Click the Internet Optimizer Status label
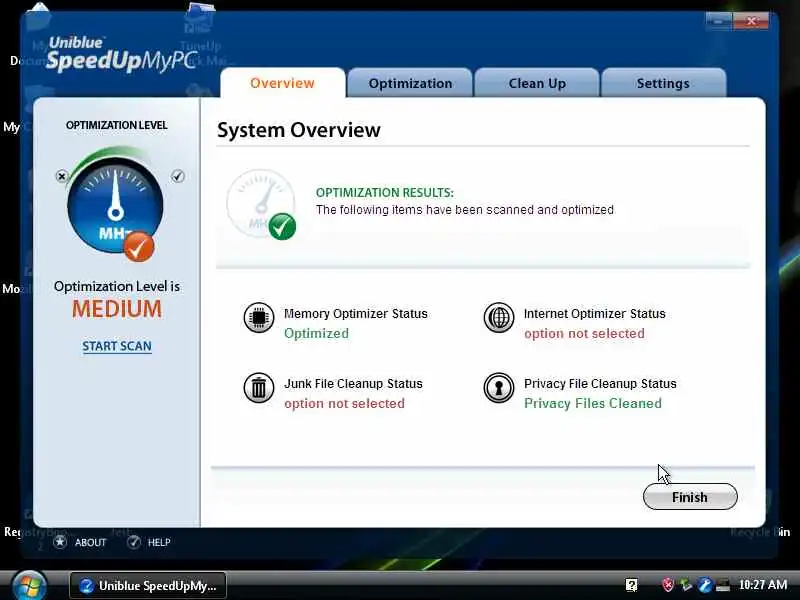 594,314
